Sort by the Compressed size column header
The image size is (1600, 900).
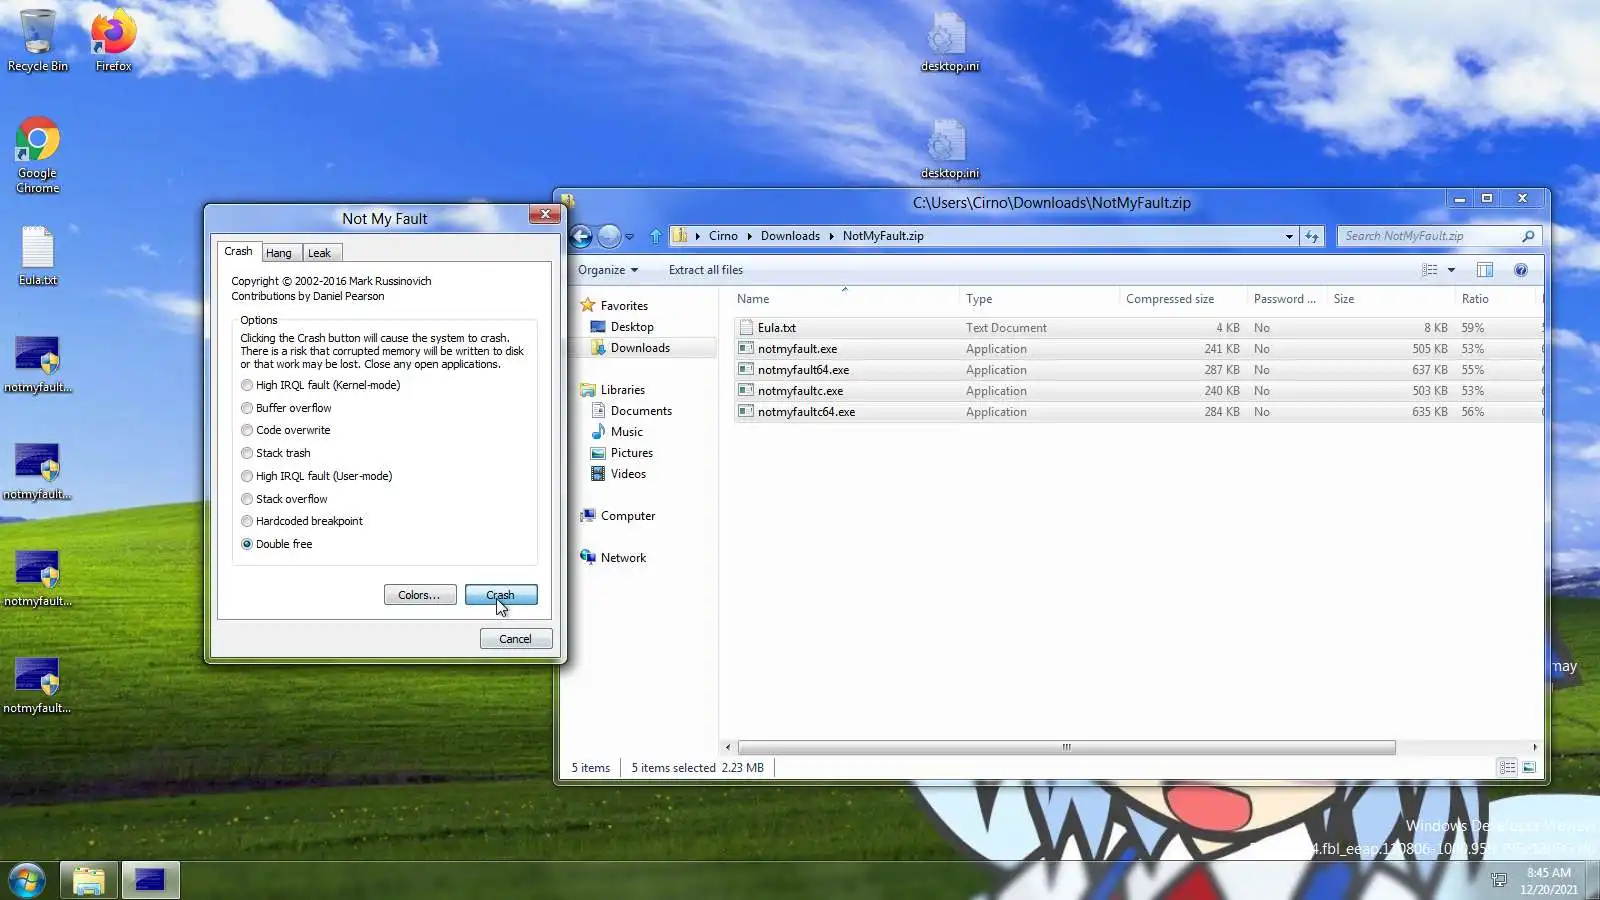[x=1183, y=299]
